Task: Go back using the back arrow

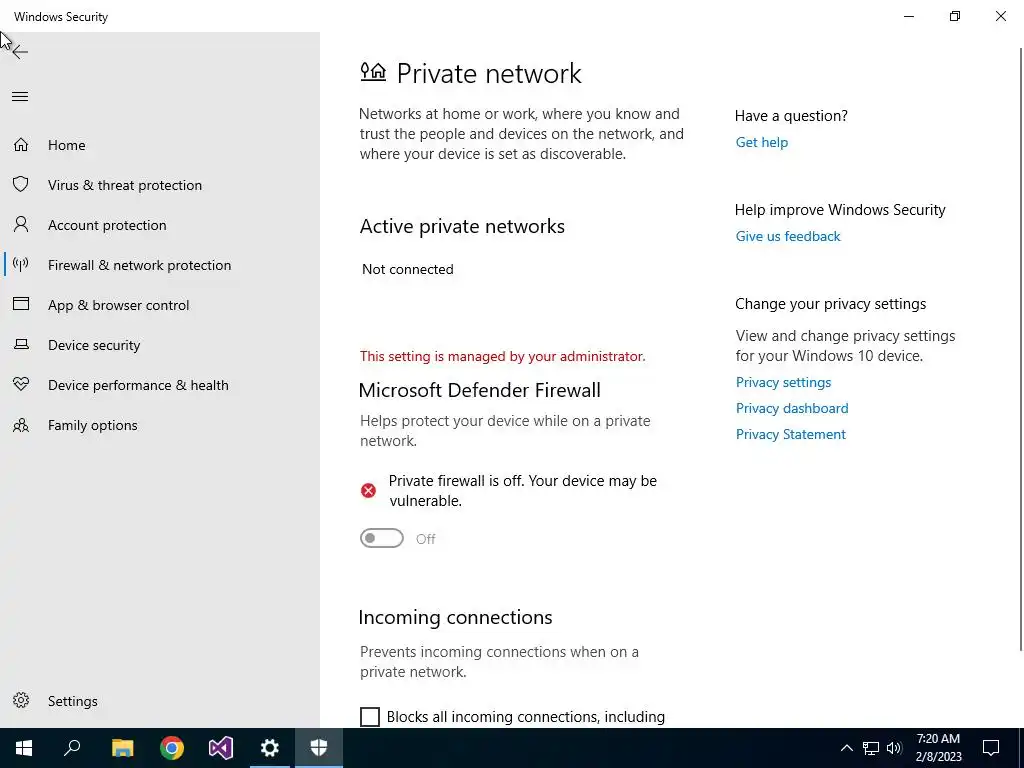Action: pyautogui.click(x=20, y=52)
